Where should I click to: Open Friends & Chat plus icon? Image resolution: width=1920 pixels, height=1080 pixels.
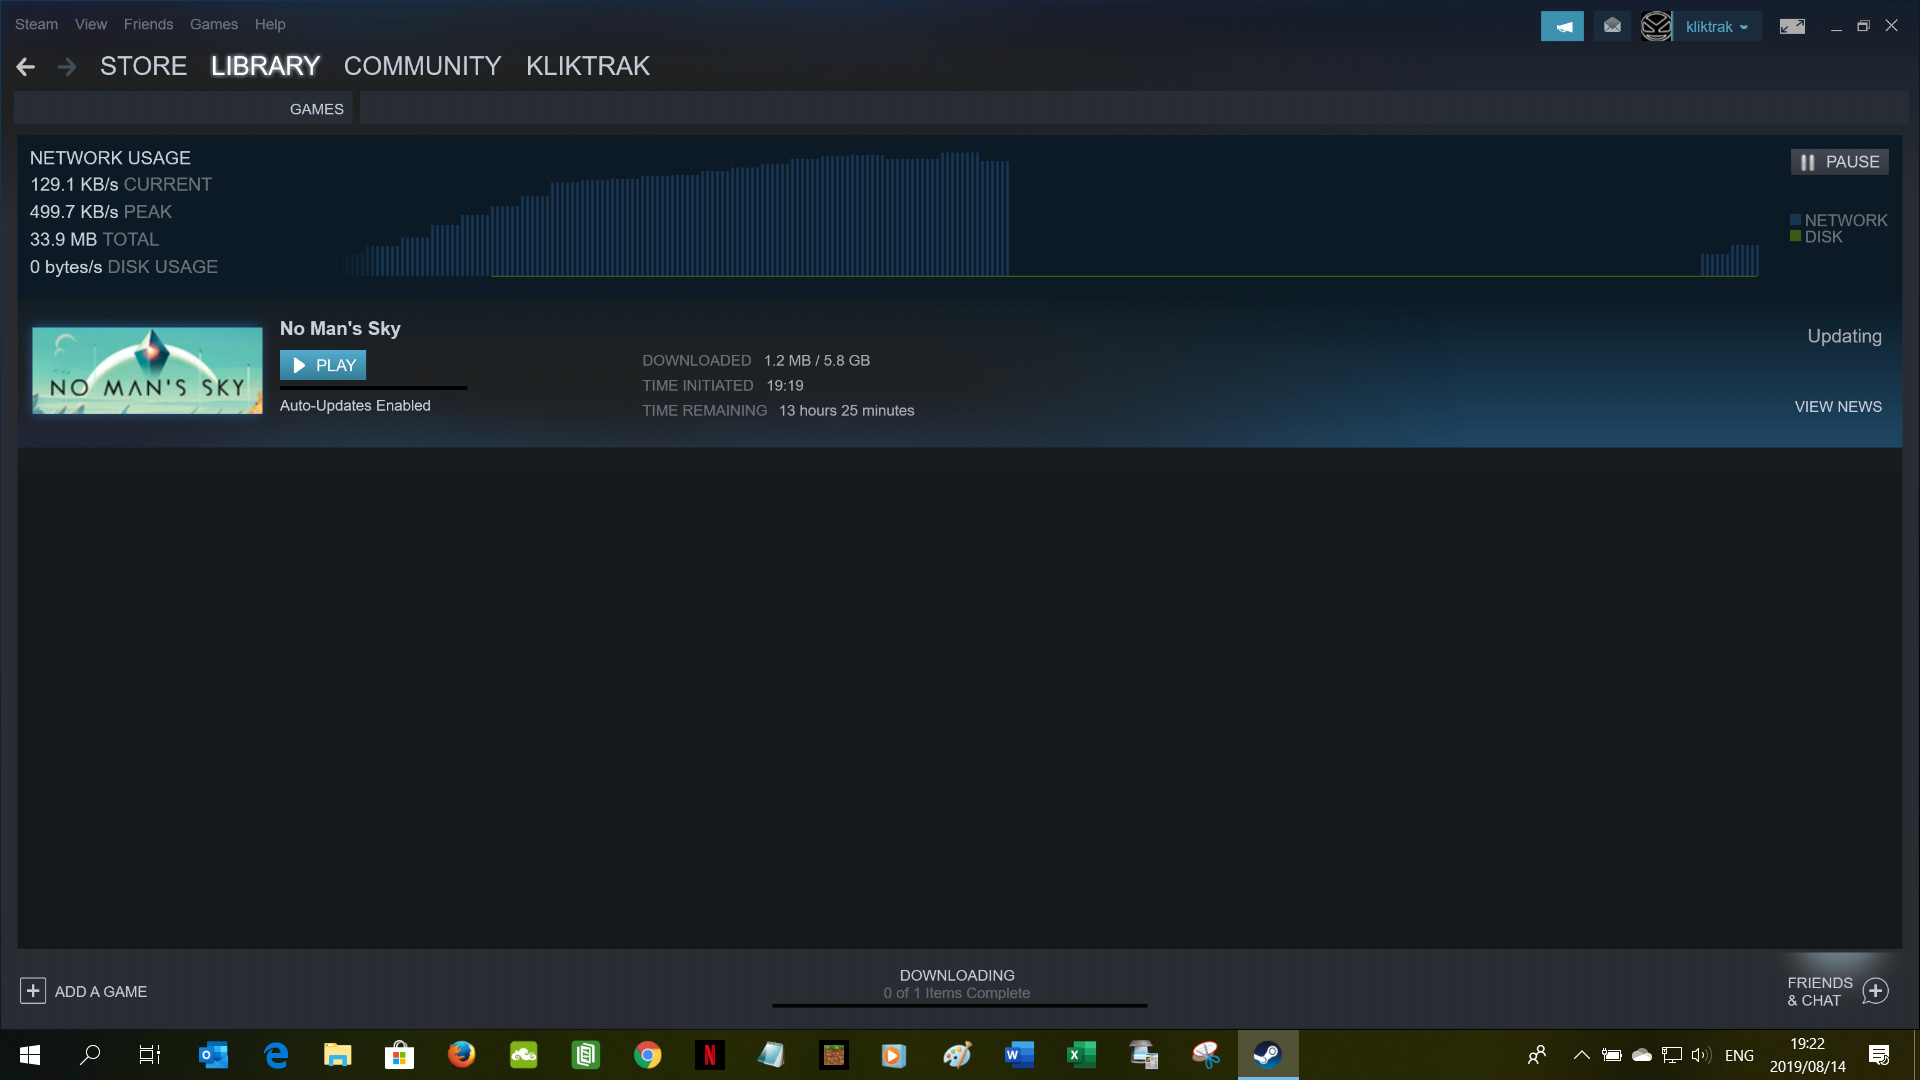click(1875, 991)
